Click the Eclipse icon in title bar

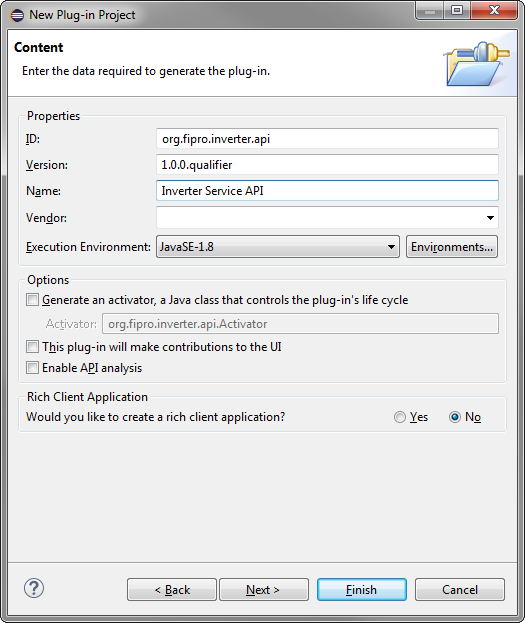(x=17, y=15)
